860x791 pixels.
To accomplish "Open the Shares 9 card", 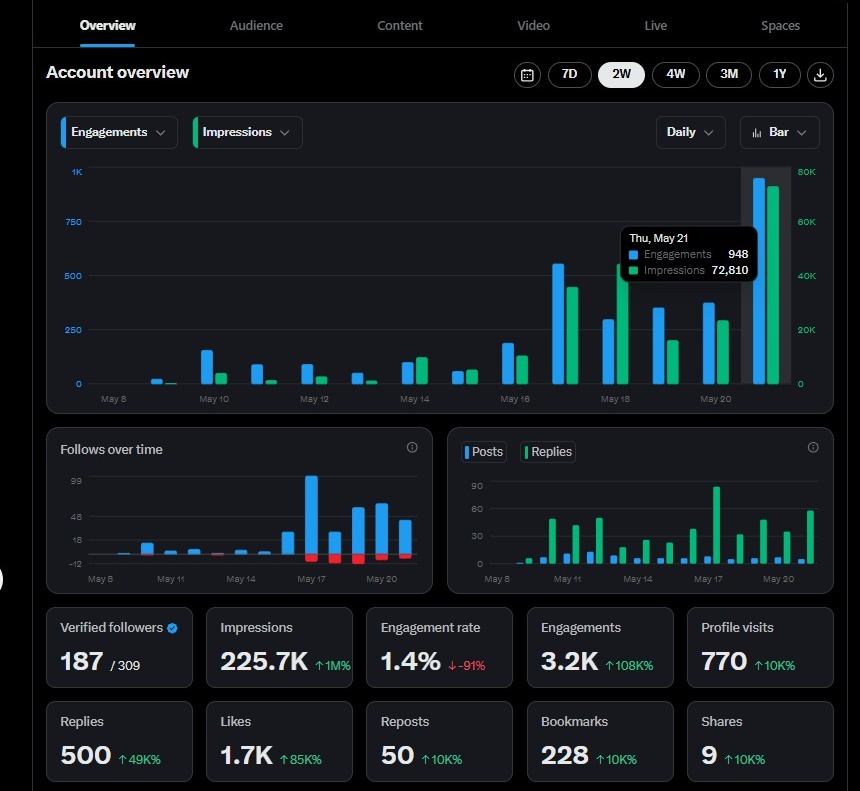I will point(760,741).
